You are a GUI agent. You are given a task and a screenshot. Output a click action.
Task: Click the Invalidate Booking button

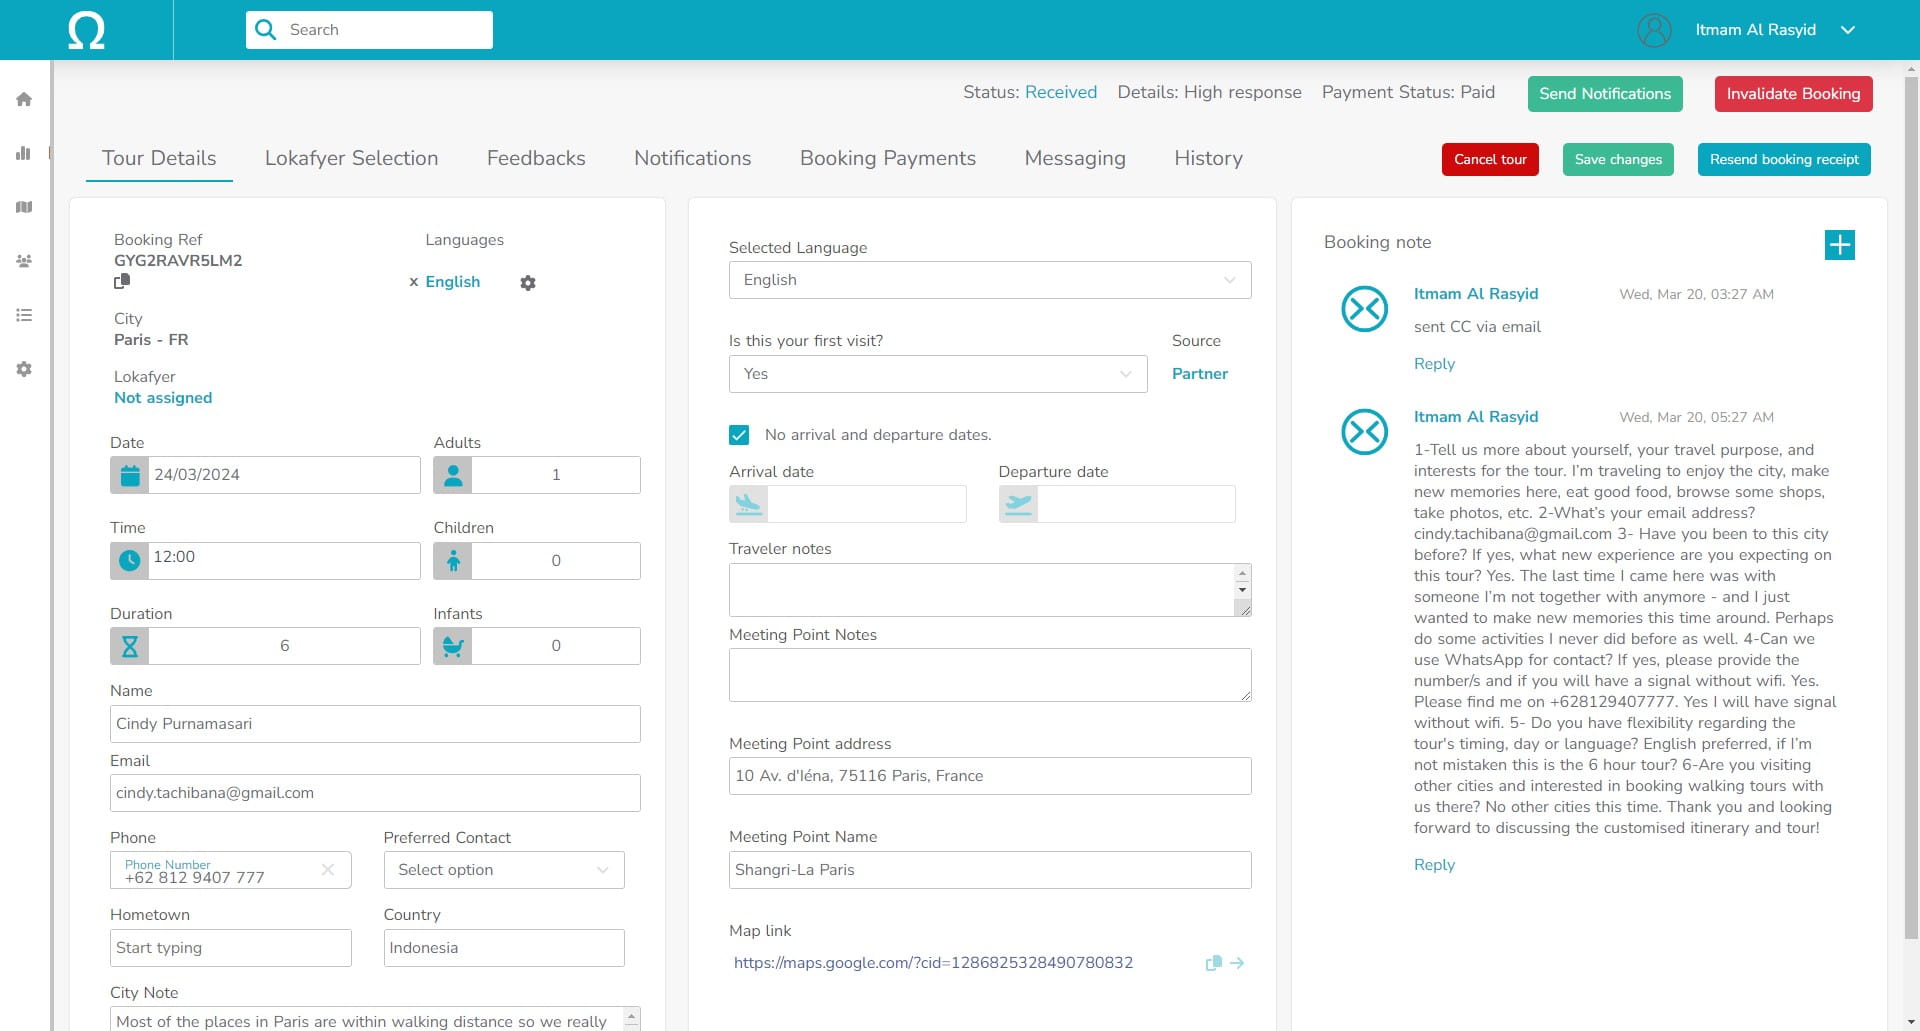point(1793,93)
